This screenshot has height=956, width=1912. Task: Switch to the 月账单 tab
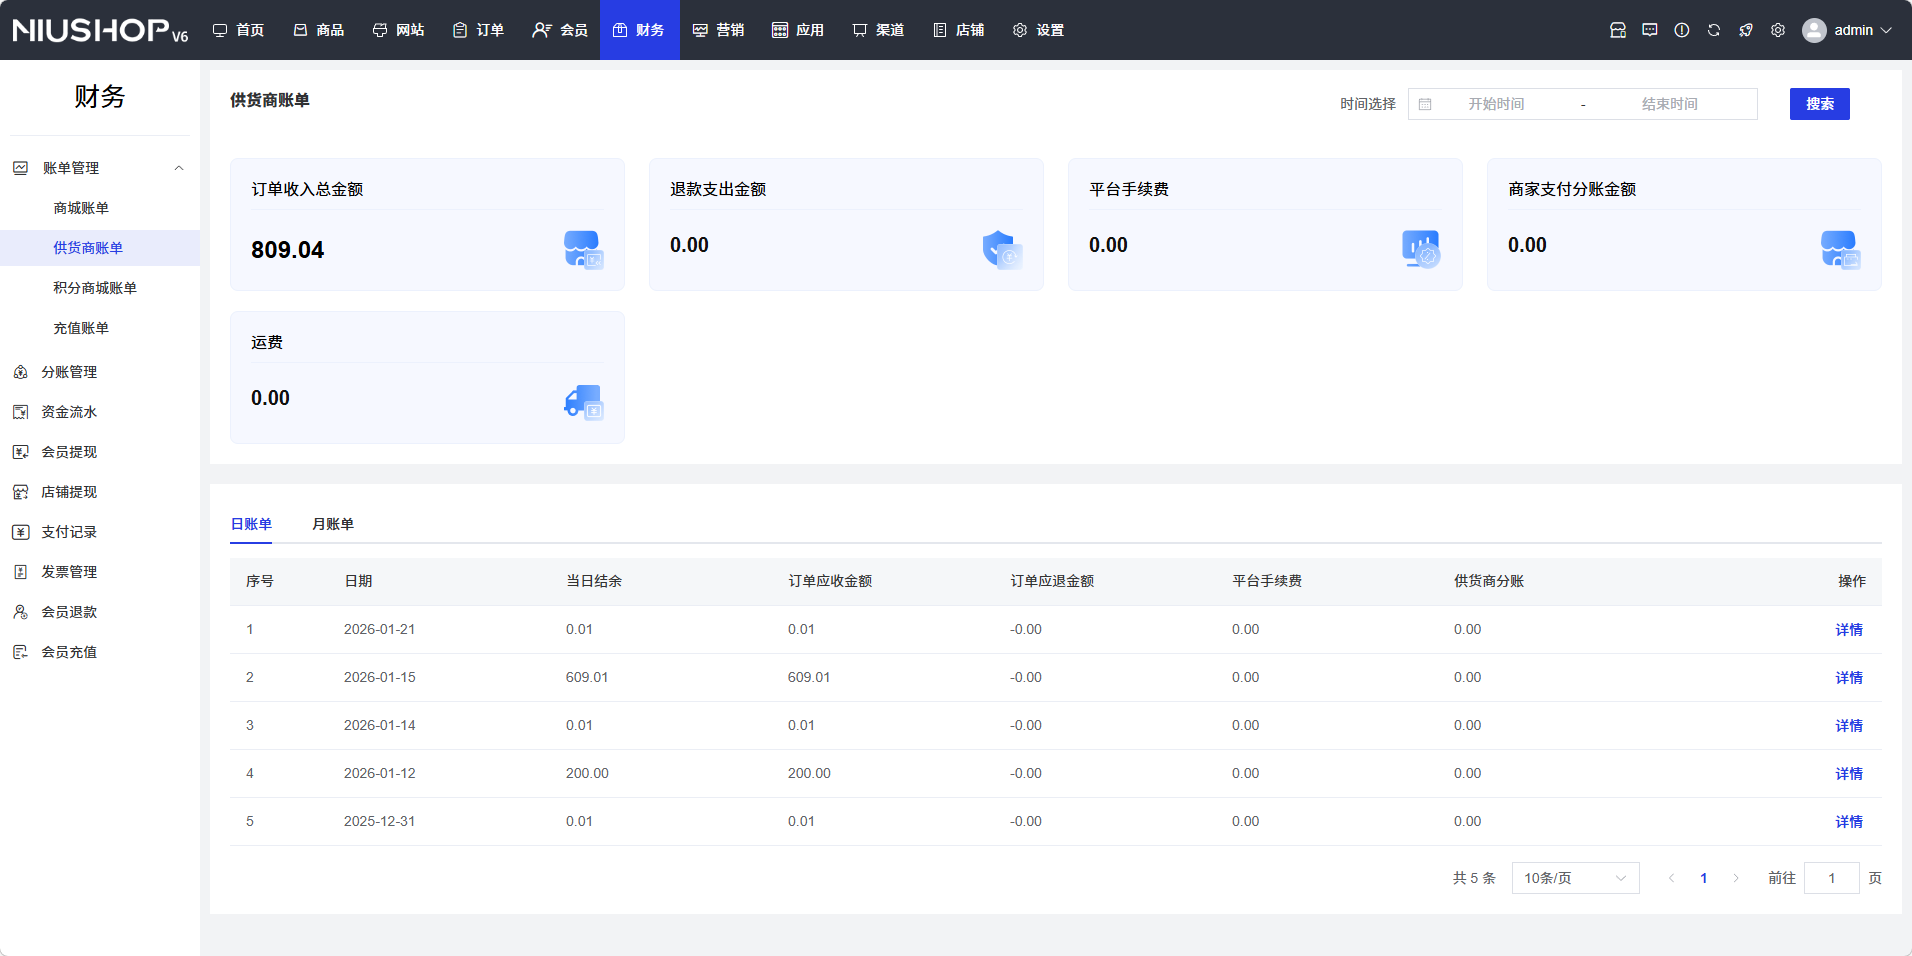coord(333,524)
